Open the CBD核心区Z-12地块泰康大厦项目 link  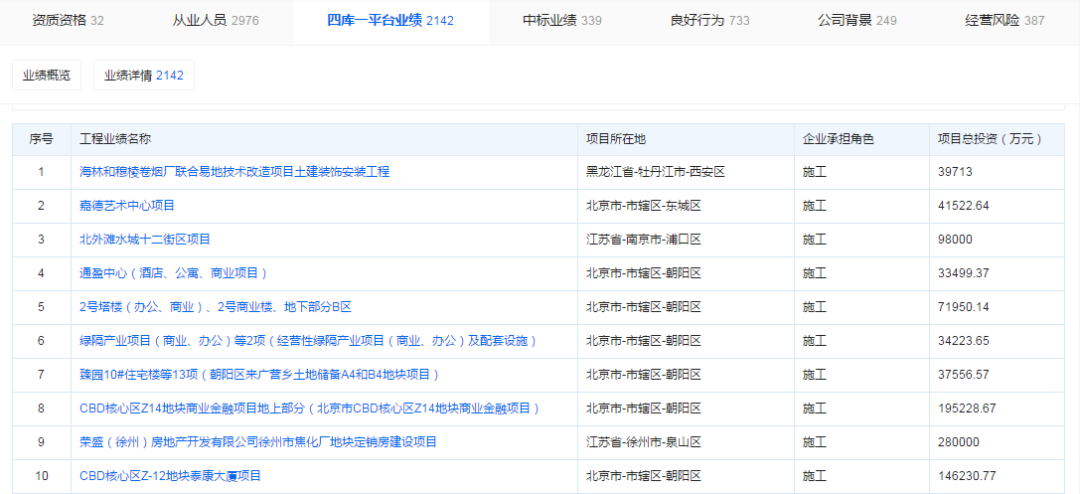(x=171, y=476)
